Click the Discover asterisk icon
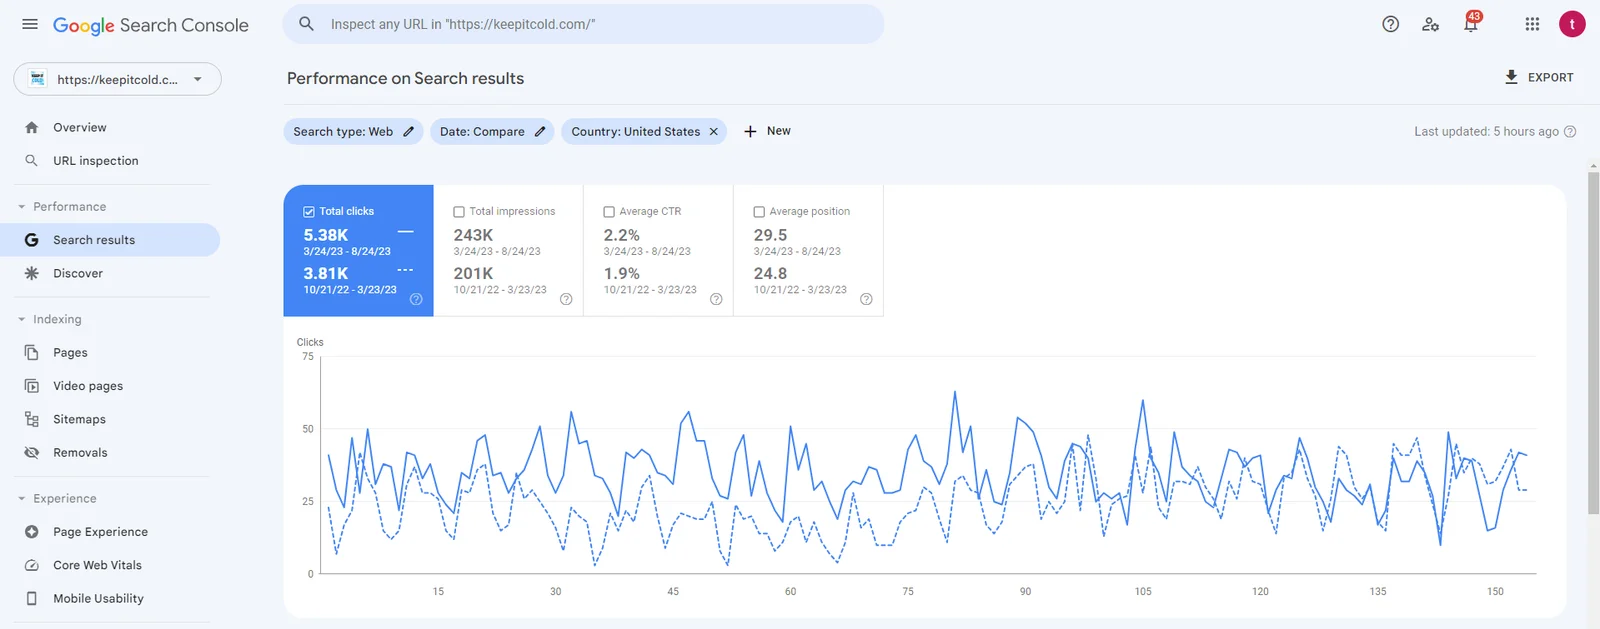 point(31,273)
